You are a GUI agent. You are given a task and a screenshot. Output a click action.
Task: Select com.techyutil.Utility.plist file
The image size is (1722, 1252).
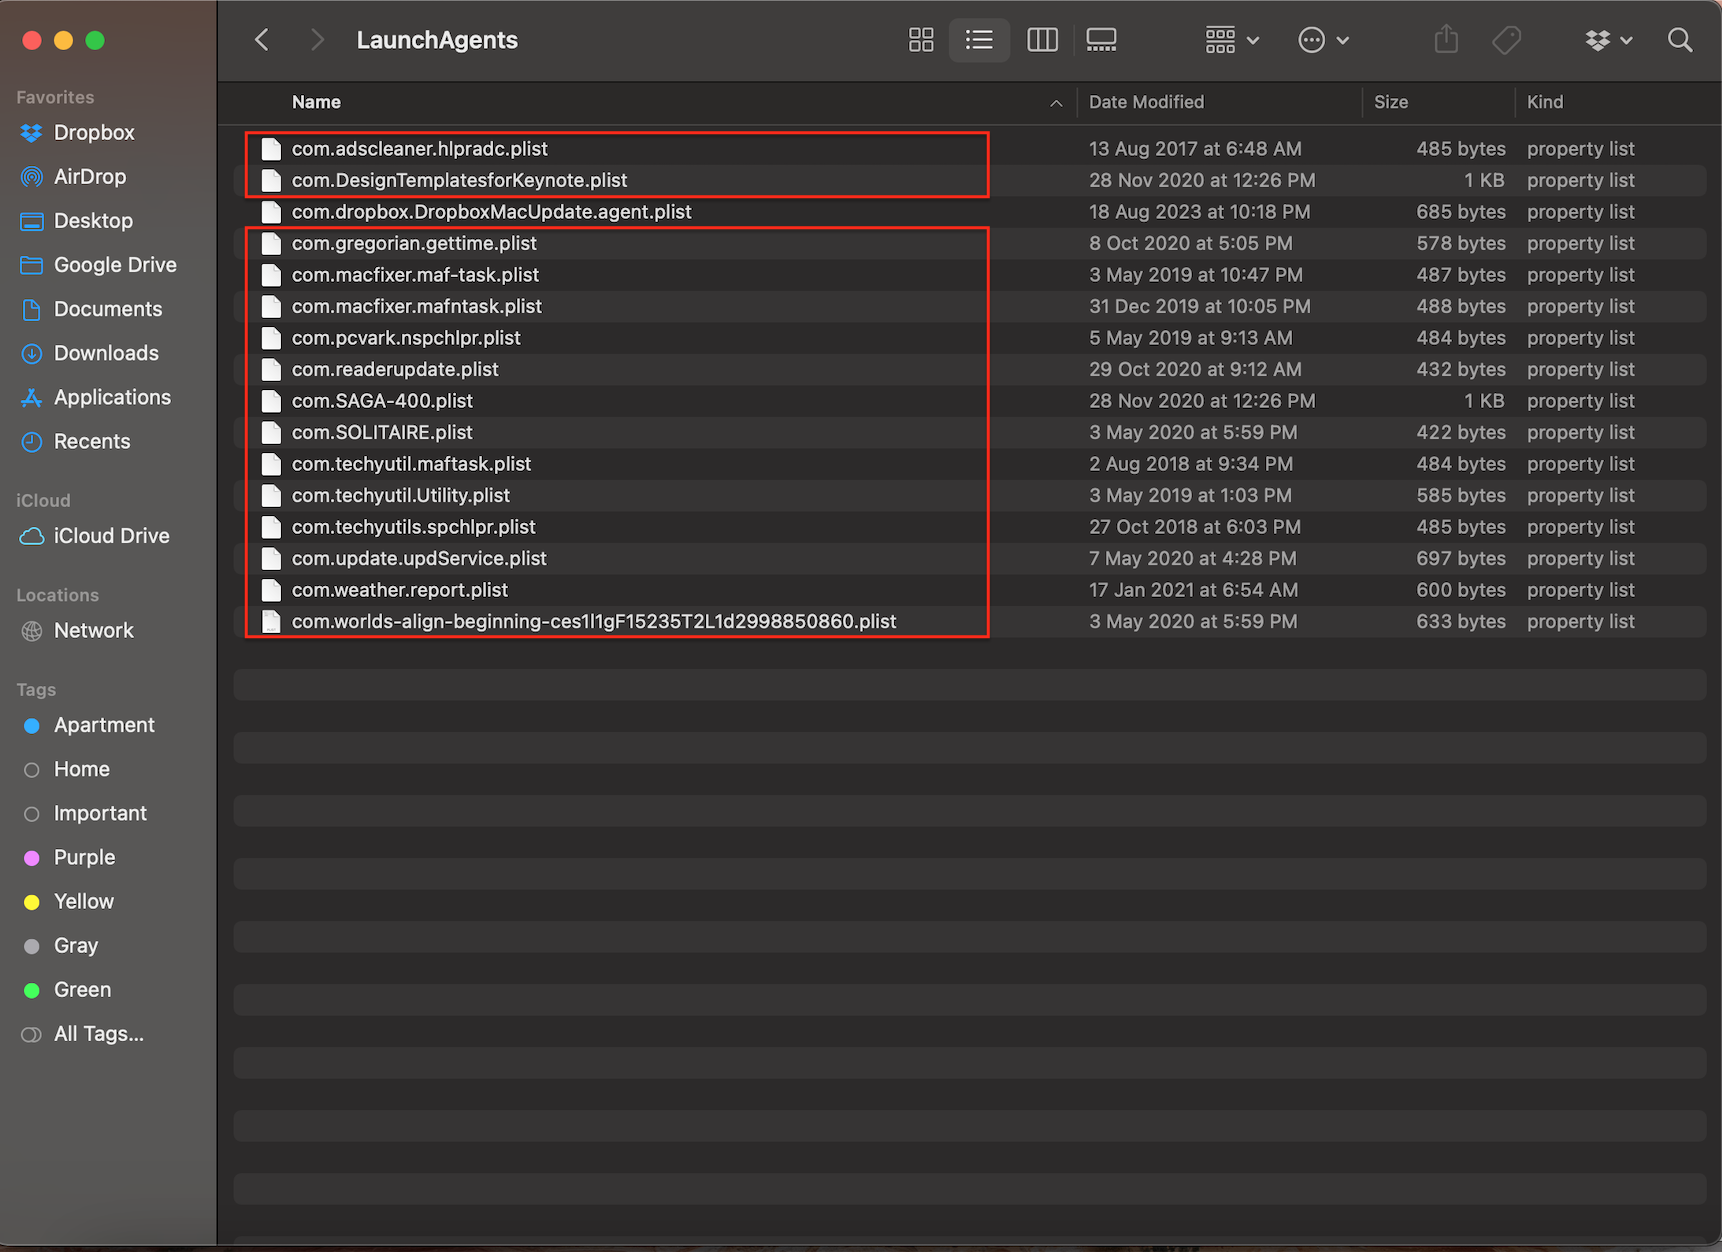[x=970, y=495]
